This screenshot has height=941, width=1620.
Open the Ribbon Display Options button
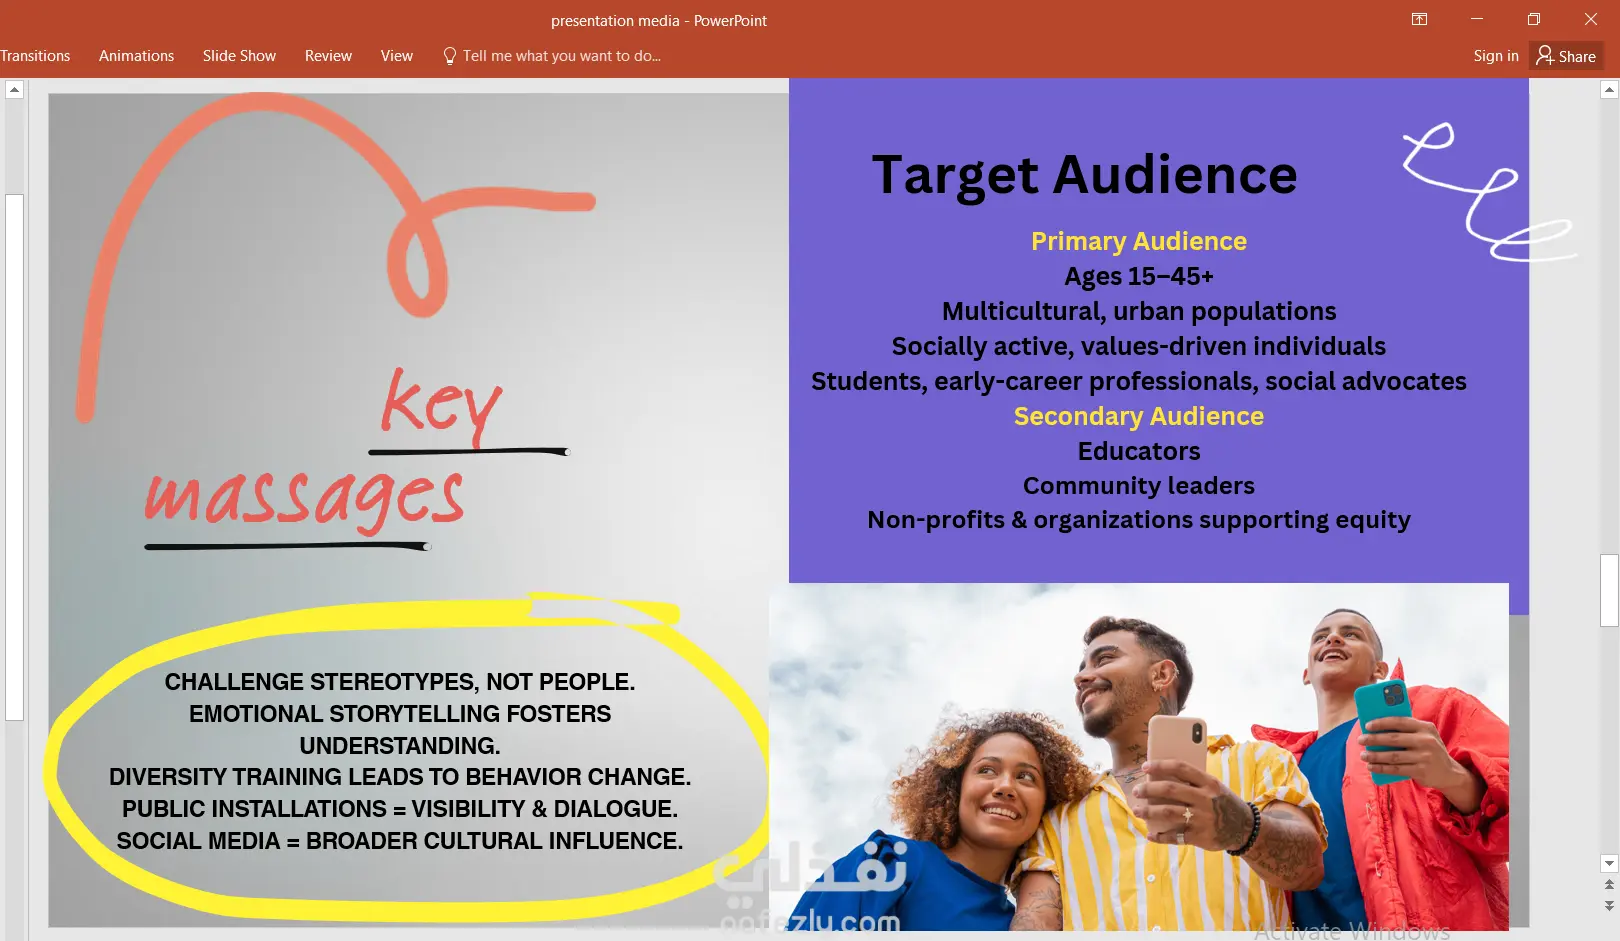click(1419, 19)
